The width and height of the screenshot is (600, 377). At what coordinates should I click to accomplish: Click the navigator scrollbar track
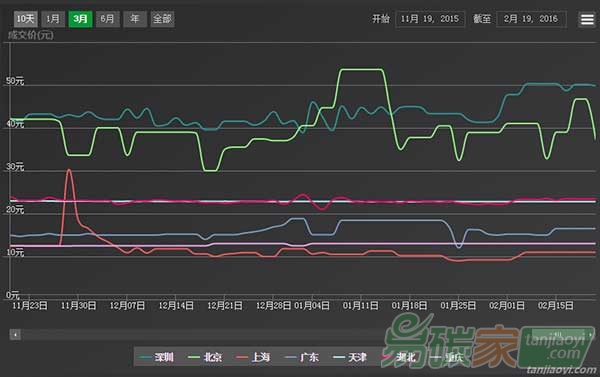coord(276,335)
